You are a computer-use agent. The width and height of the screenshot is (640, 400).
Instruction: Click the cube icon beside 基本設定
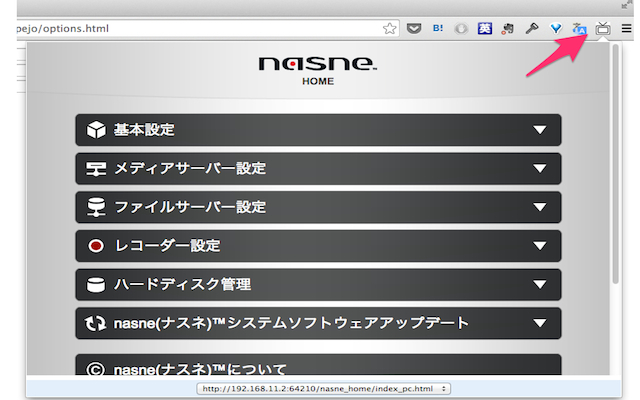point(96,130)
